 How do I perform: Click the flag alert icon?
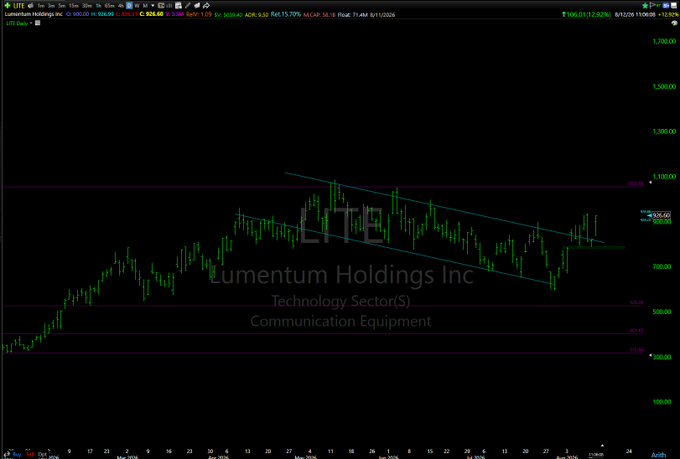coord(653,6)
